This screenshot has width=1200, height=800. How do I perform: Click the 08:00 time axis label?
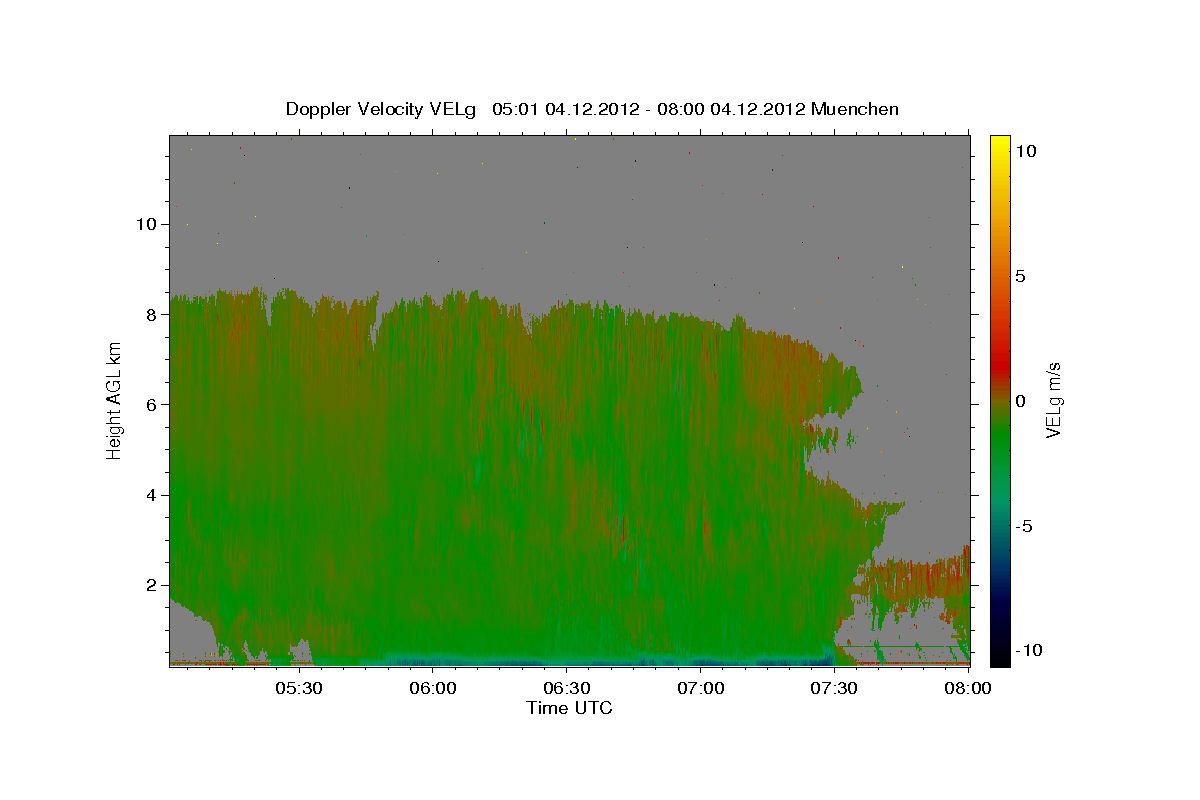969,689
